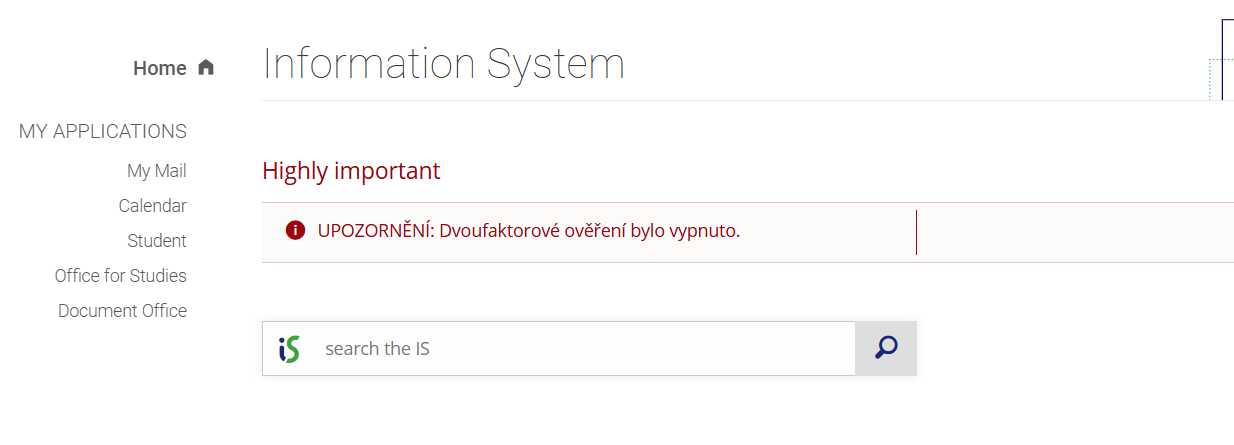The height and width of the screenshot is (445, 1234).
Task: Click the MY APPLICATIONS sidebar heading
Action: (x=103, y=131)
